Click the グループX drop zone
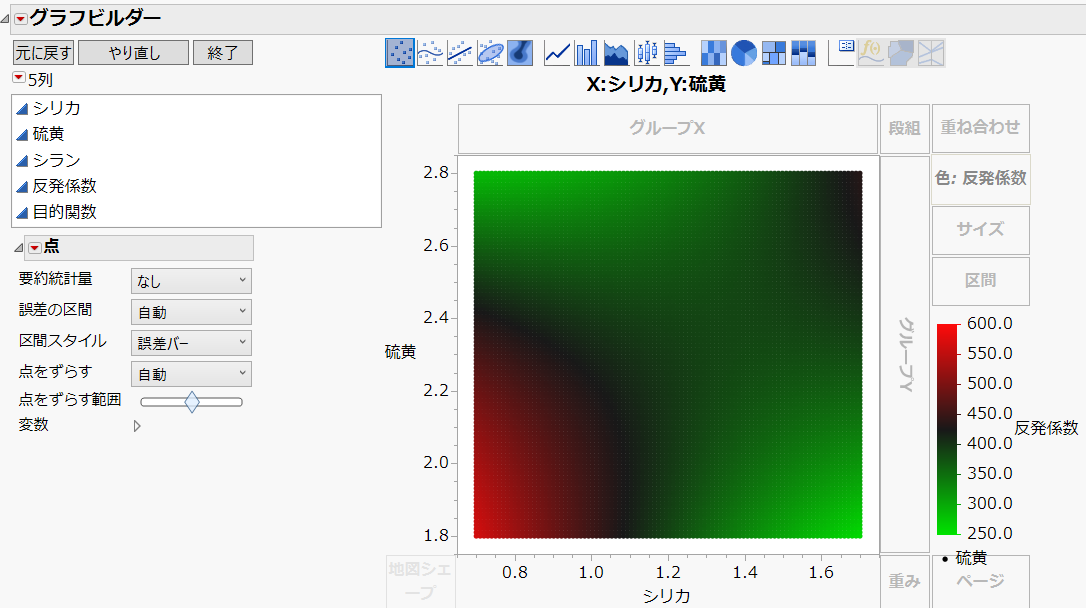The height and width of the screenshot is (608, 1086). click(668, 129)
